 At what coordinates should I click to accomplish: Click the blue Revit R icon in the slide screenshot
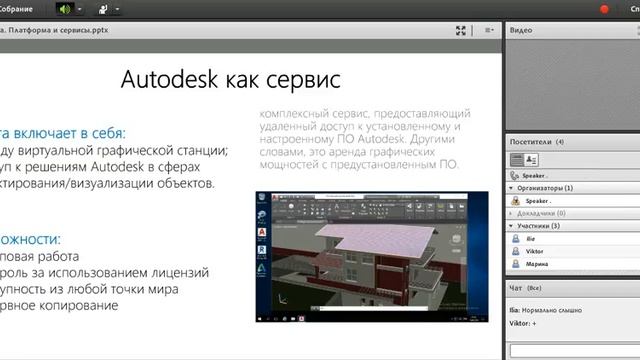point(262,250)
